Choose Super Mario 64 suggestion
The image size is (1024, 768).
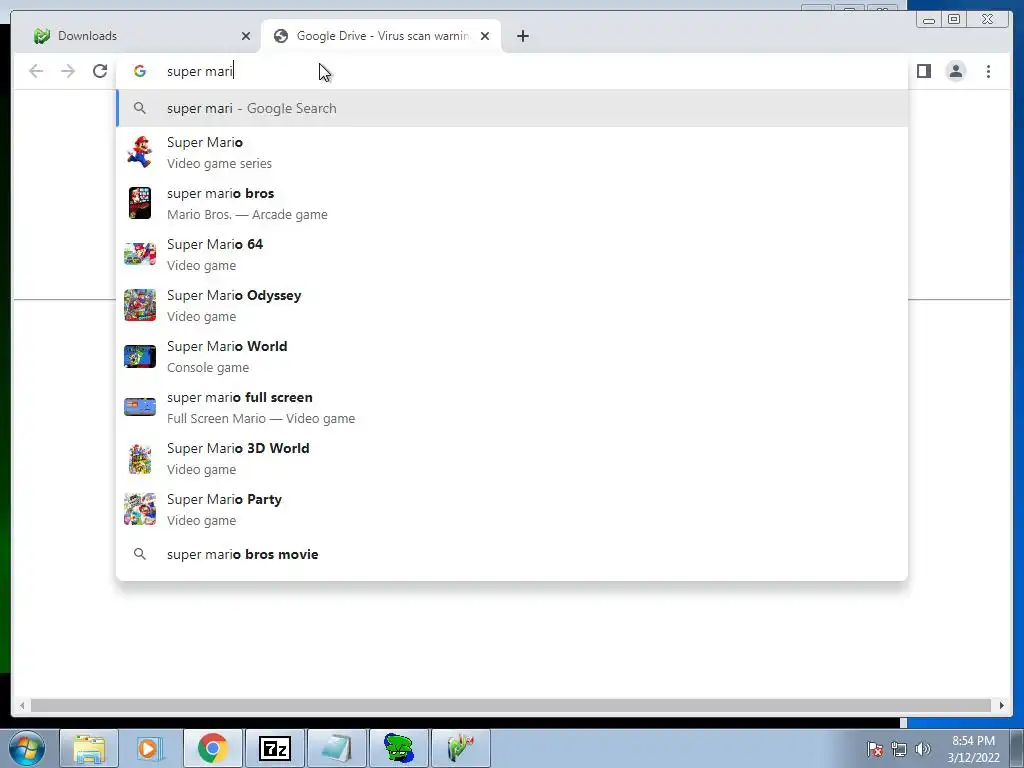point(512,255)
